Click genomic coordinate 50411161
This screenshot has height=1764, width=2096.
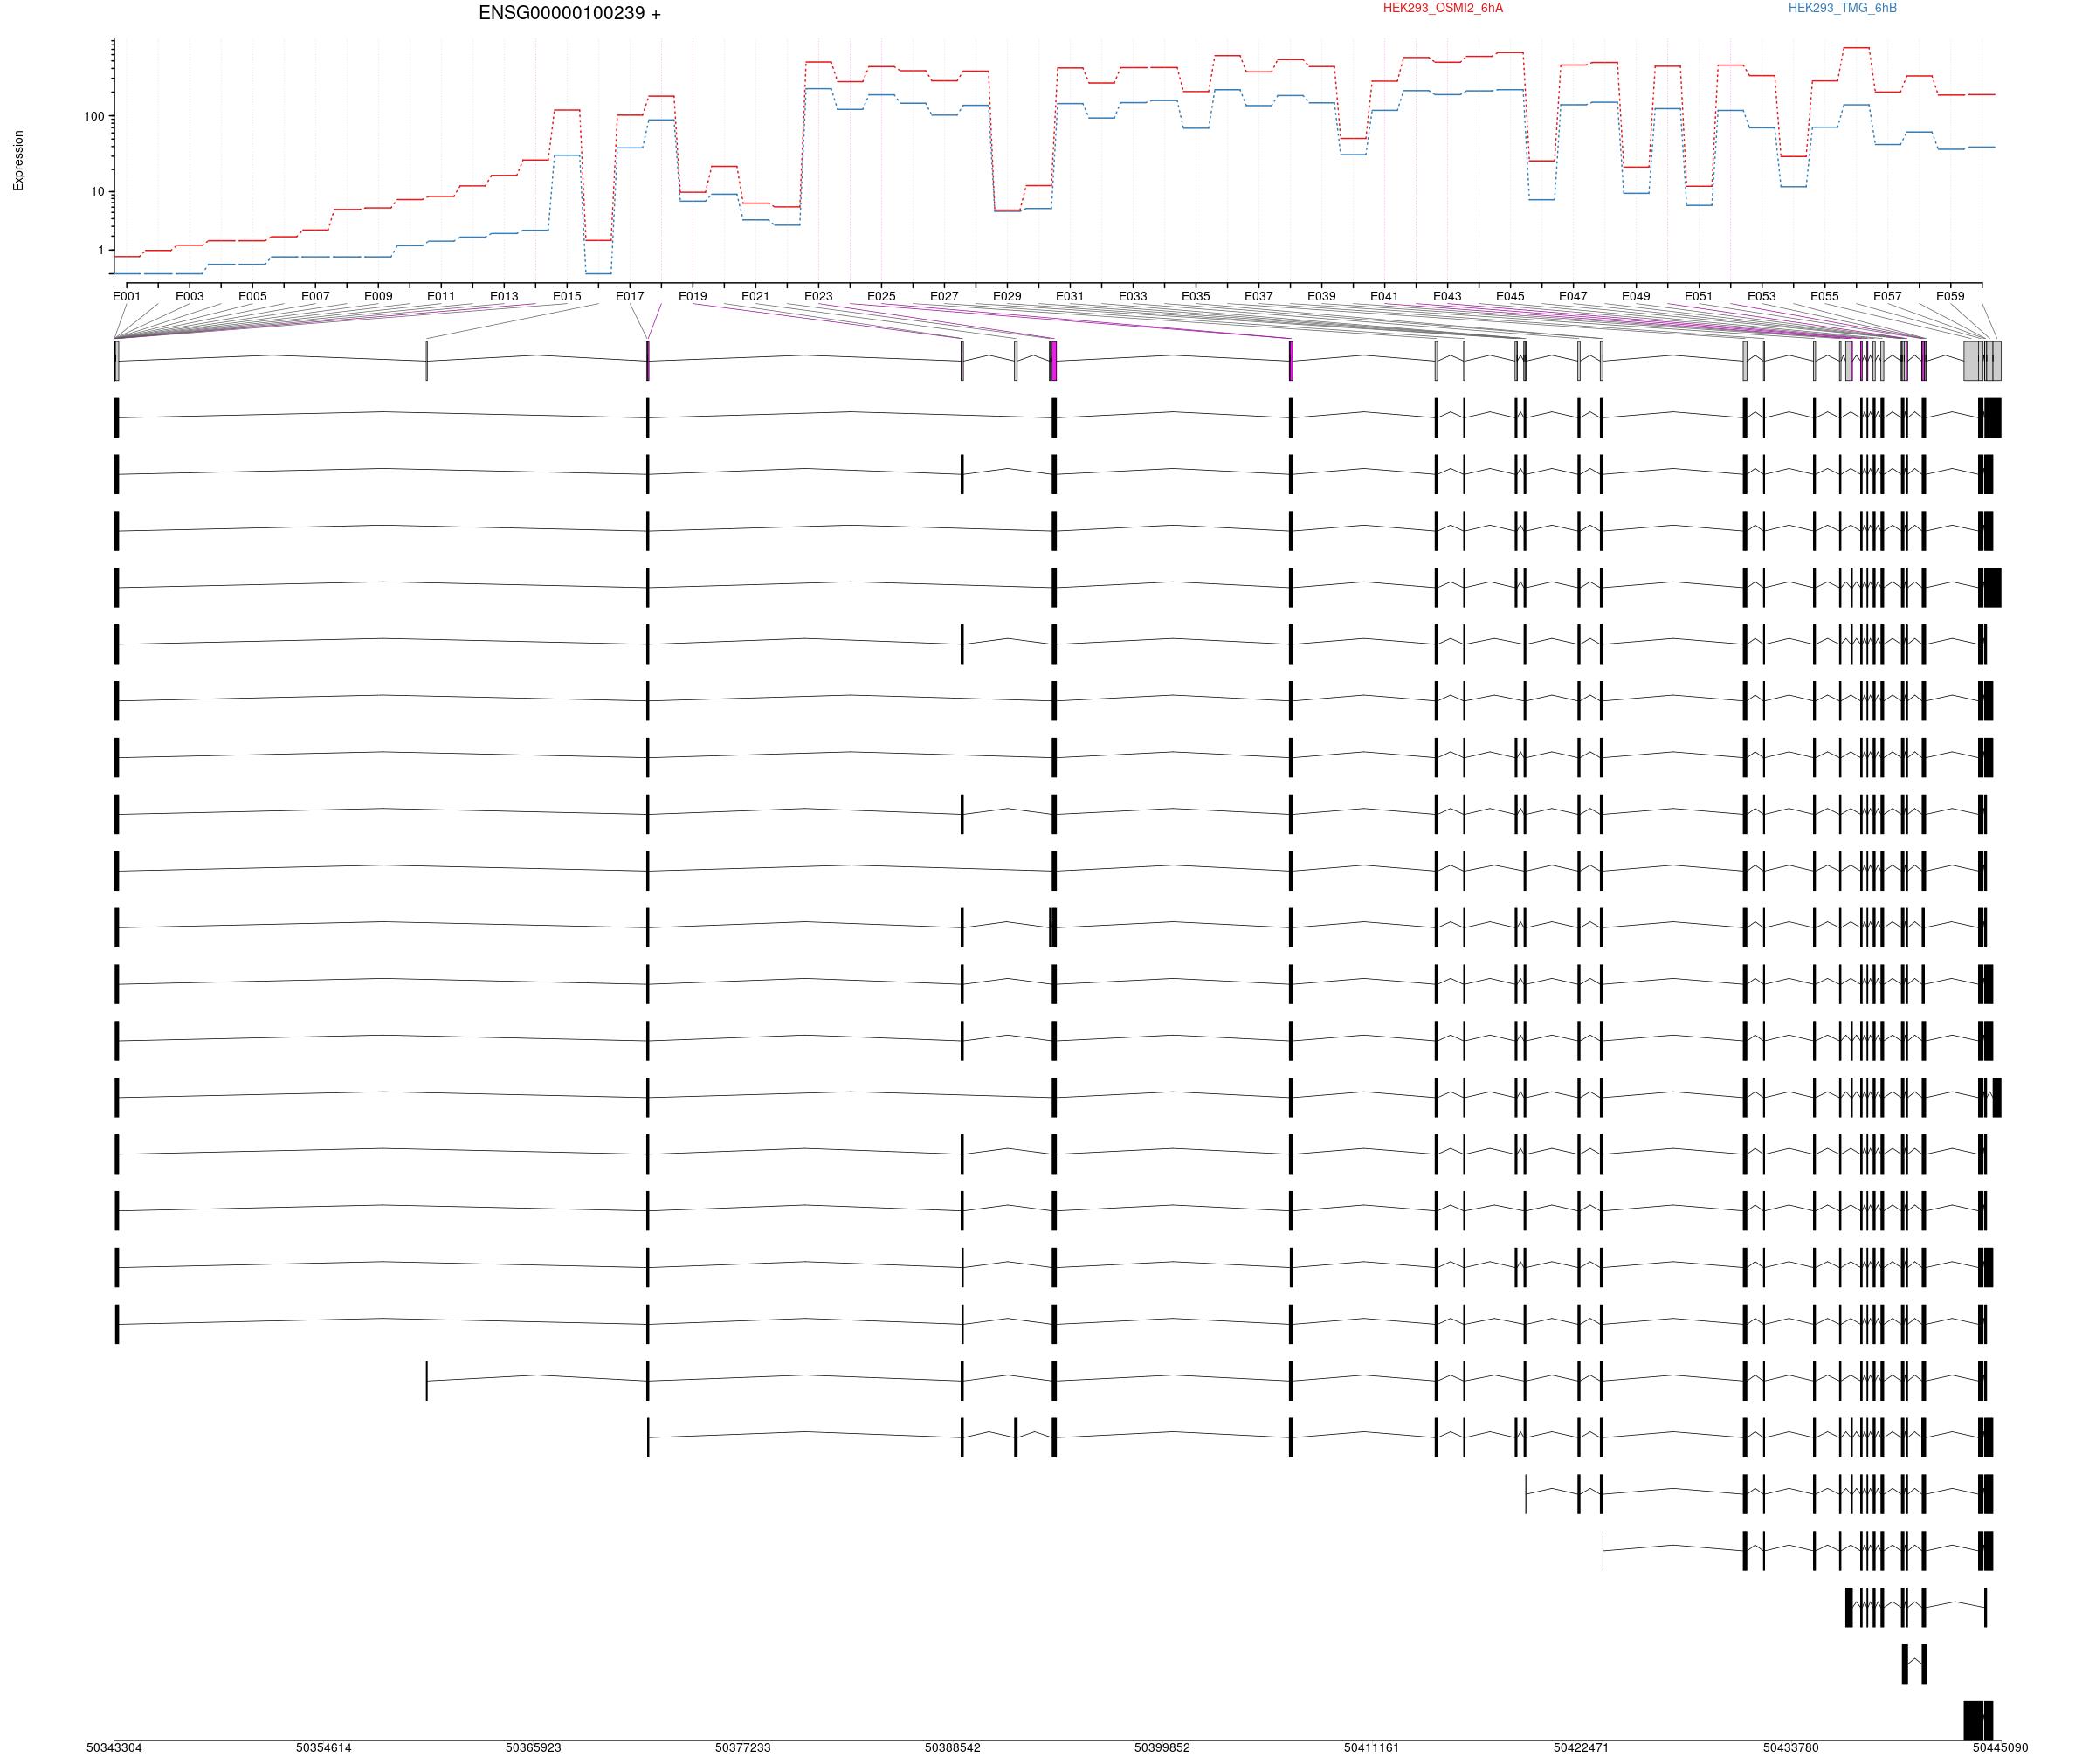point(1372,1748)
